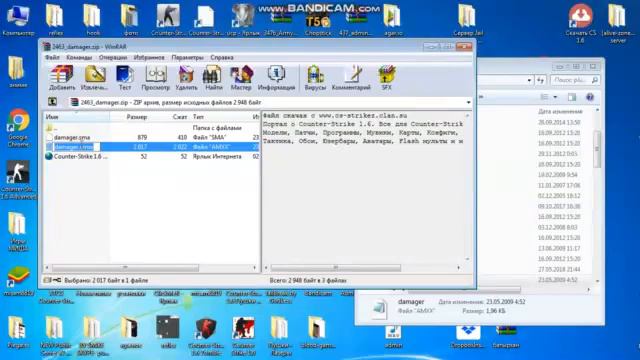Screen dimensions: 640x360
Task: Select the parent folder ".." row
Action: 151,128
